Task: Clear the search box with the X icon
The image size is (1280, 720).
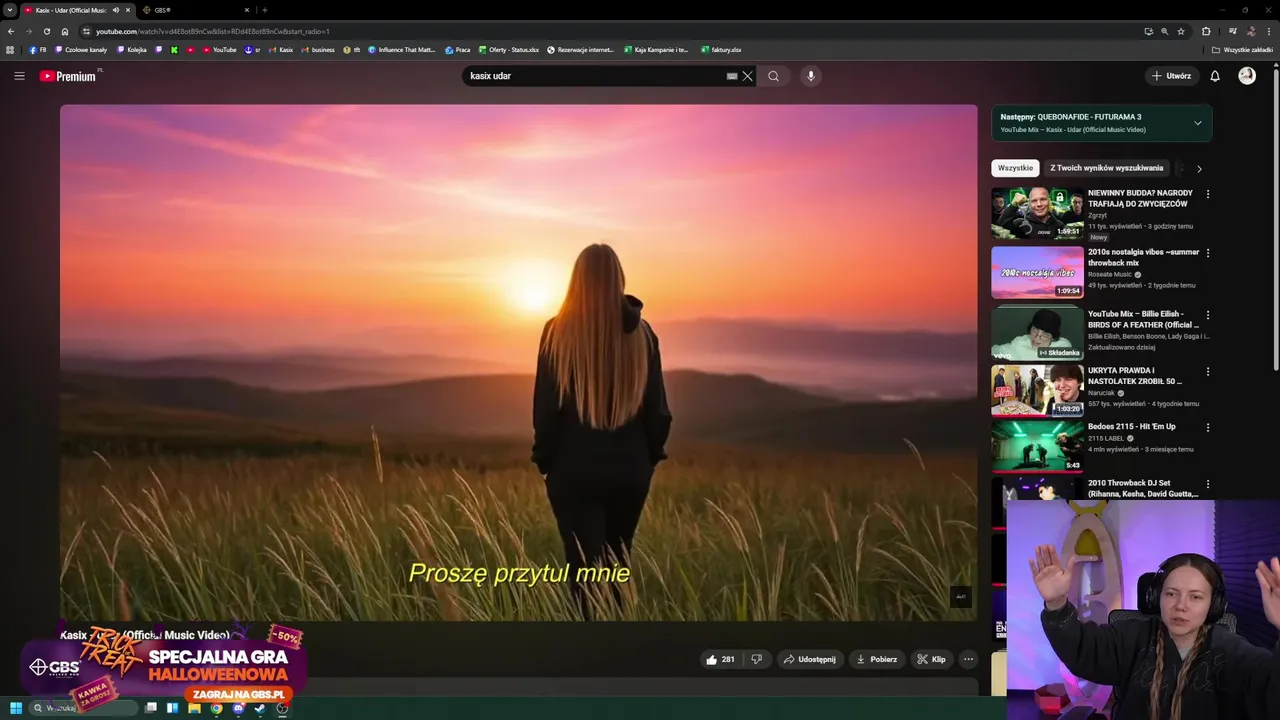Action: (x=747, y=76)
